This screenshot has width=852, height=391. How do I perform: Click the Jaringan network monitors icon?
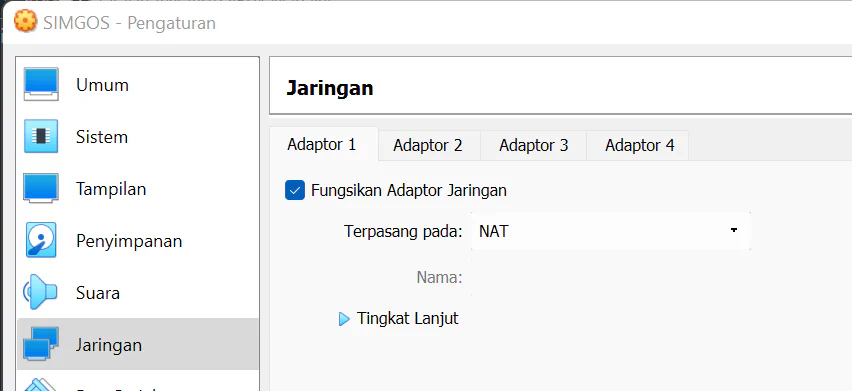41,344
